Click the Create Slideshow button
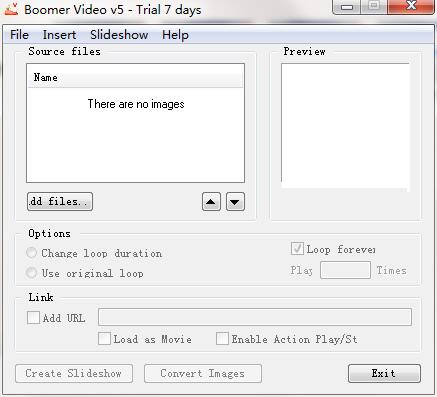This screenshot has width=437, height=397. (x=74, y=373)
